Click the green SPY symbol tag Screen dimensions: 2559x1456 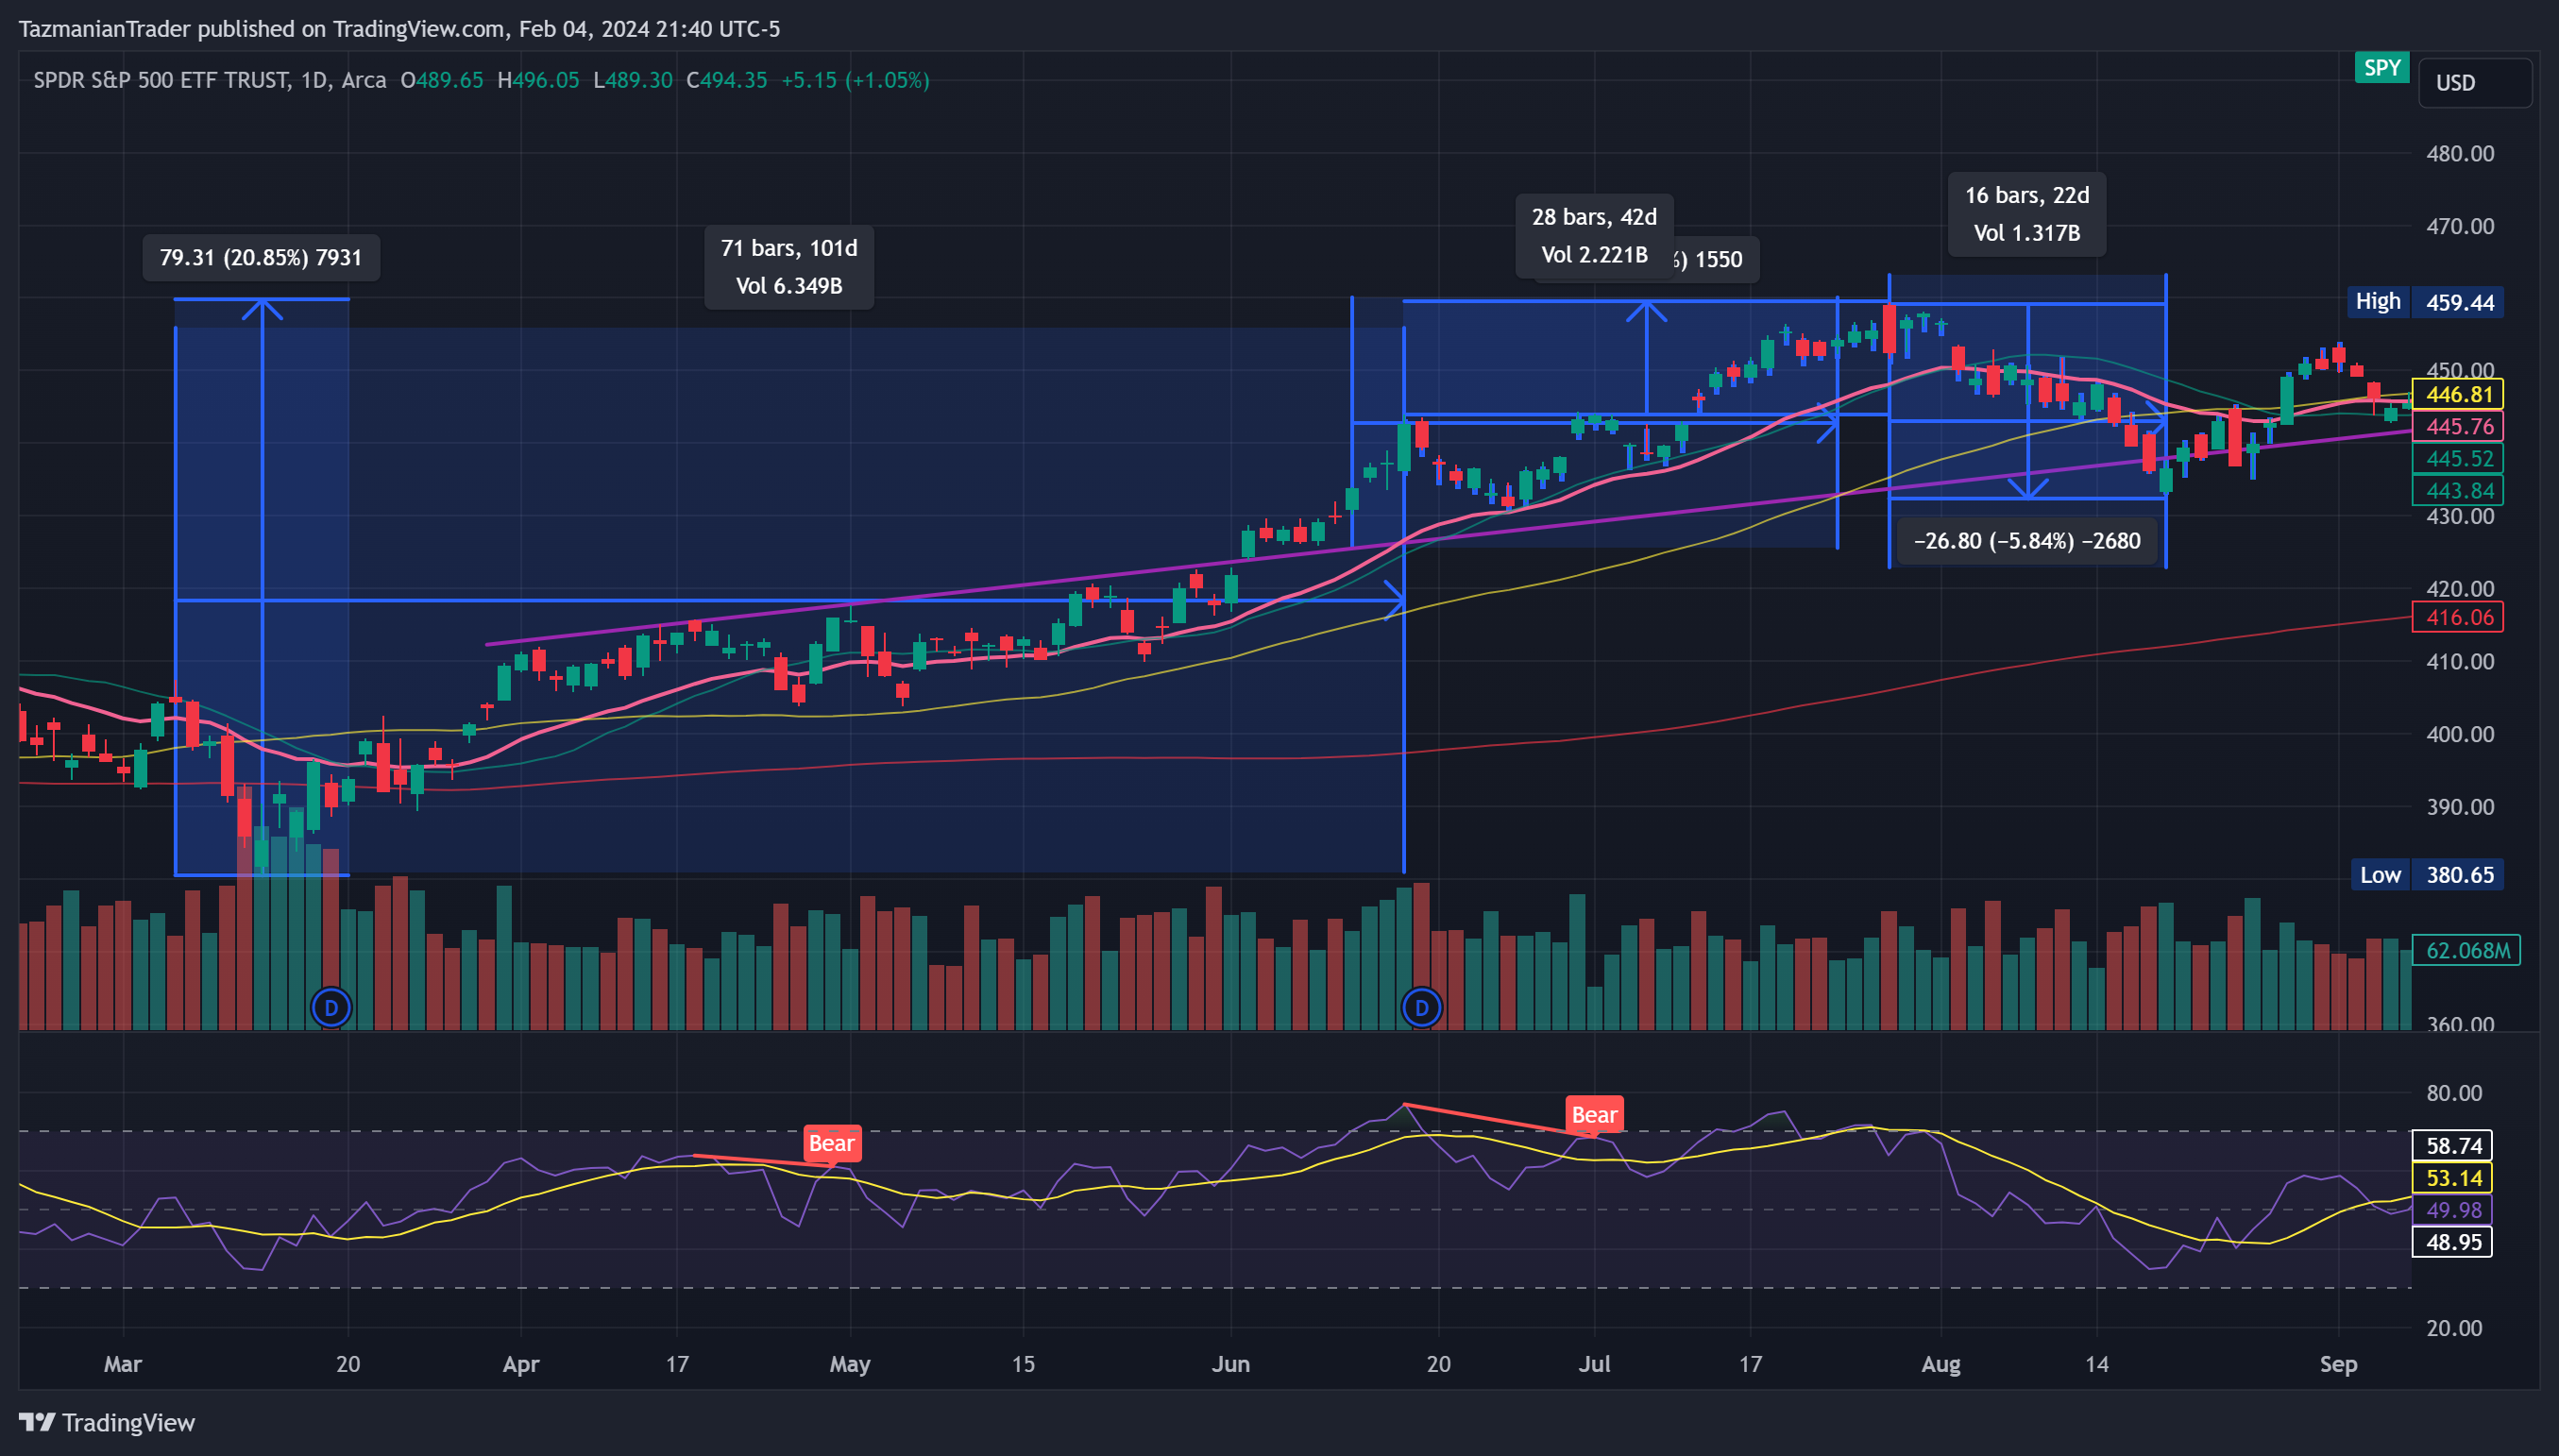pyautogui.click(x=2381, y=68)
